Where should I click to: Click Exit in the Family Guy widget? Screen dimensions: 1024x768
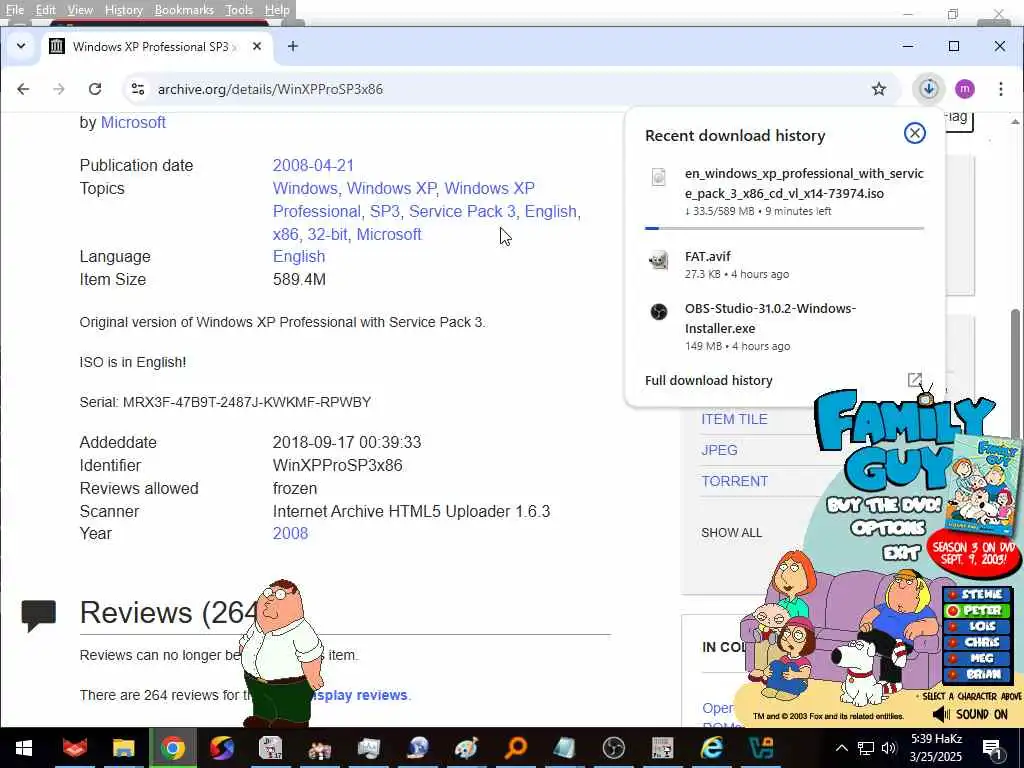pyautogui.click(x=901, y=553)
